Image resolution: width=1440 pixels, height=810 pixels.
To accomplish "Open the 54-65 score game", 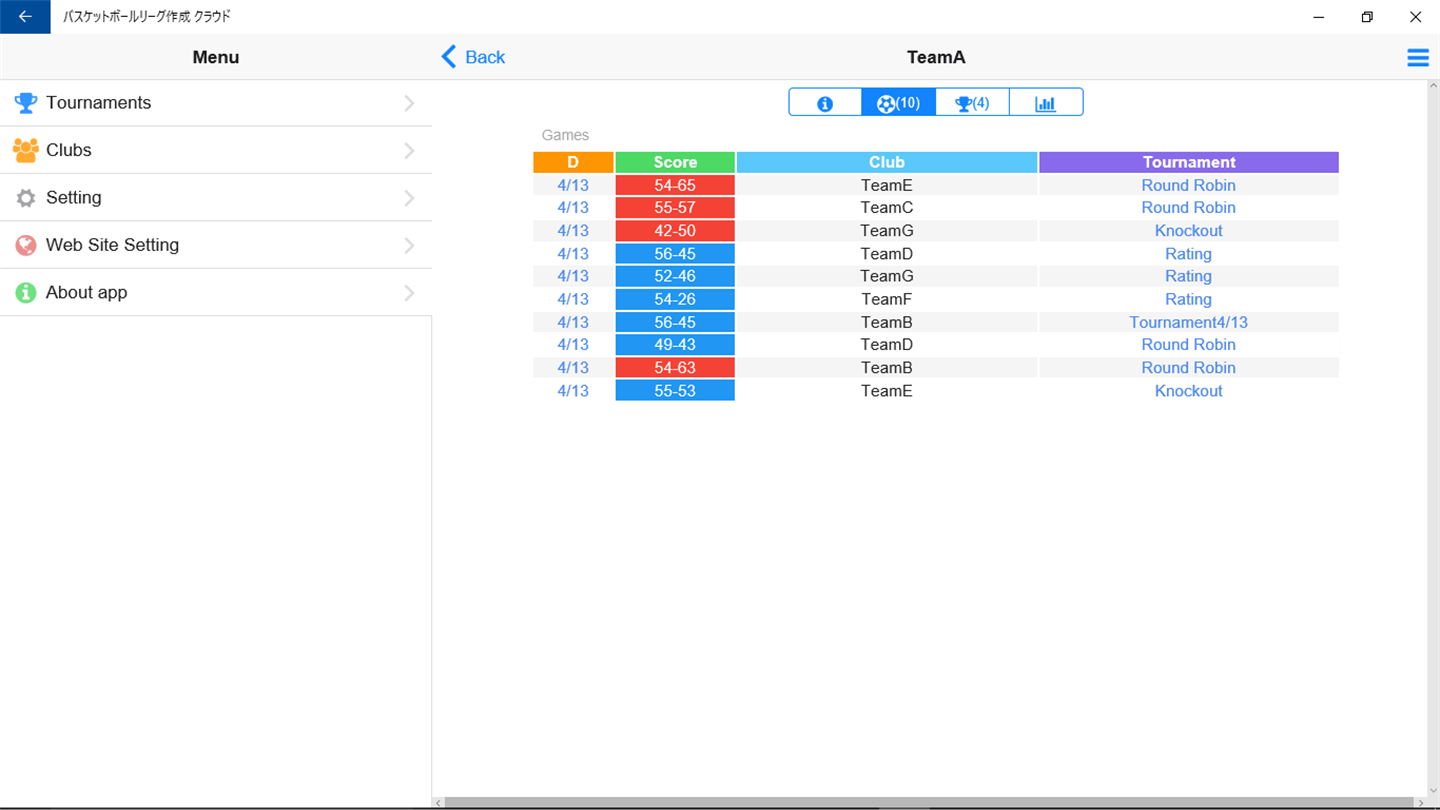I will (x=675, y=185).
